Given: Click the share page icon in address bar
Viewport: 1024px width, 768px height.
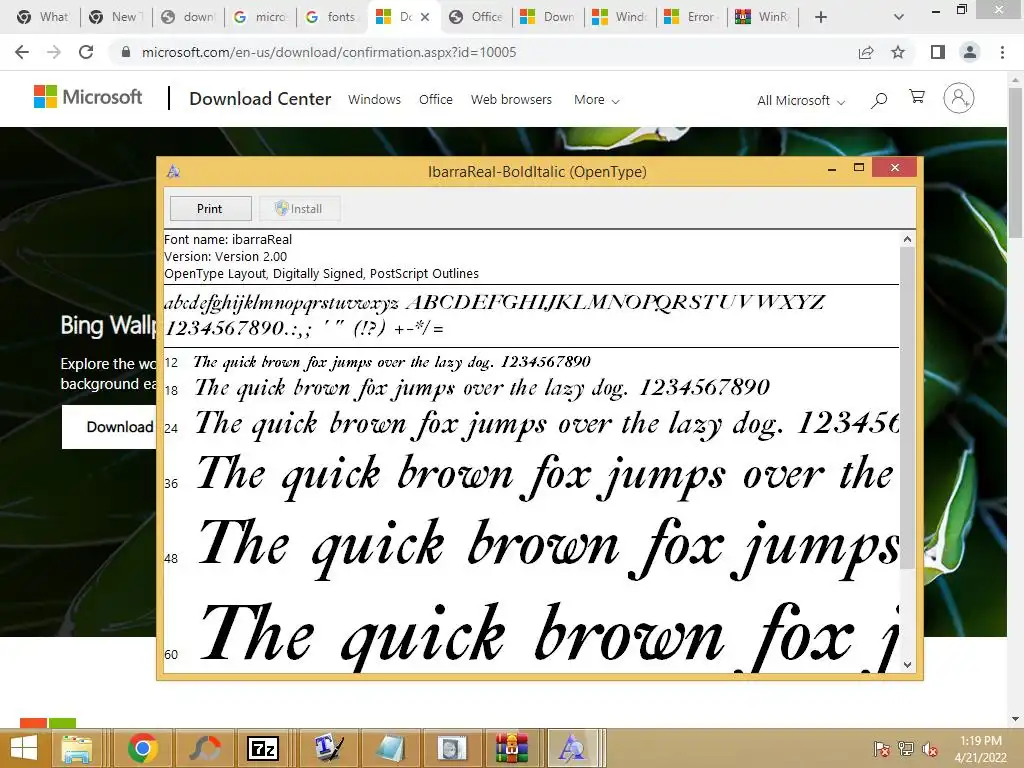Looking at the screenshot, I should pos(866,52).
